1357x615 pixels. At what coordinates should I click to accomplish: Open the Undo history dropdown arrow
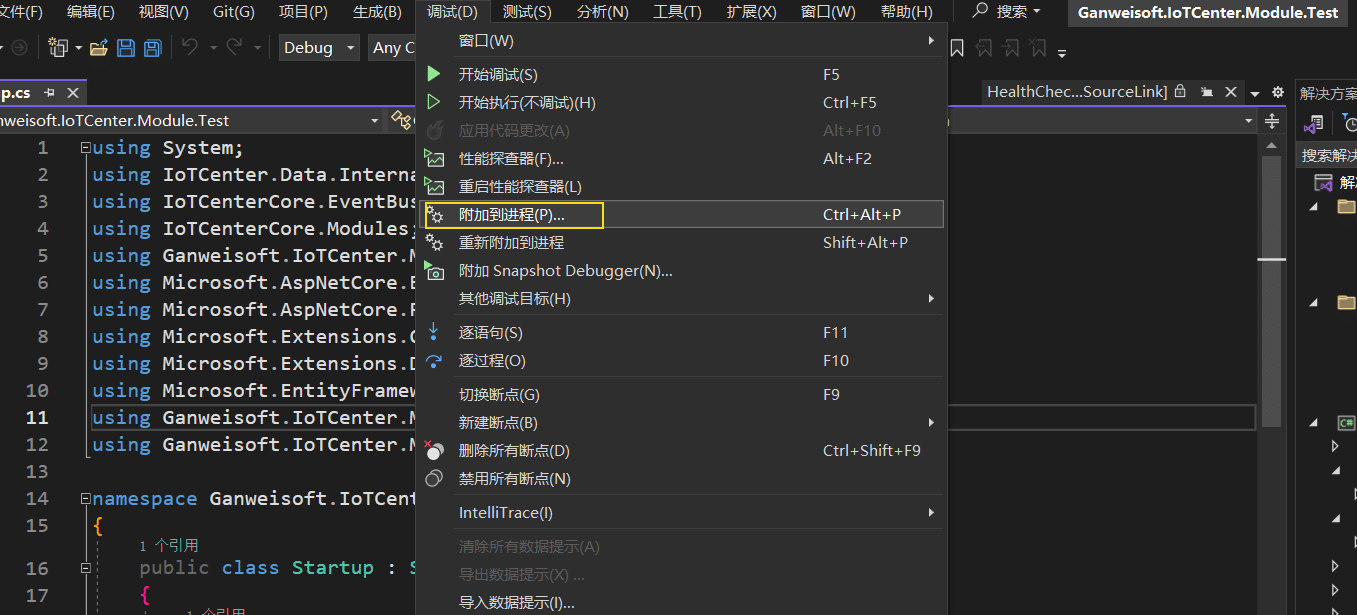point(212,48)
